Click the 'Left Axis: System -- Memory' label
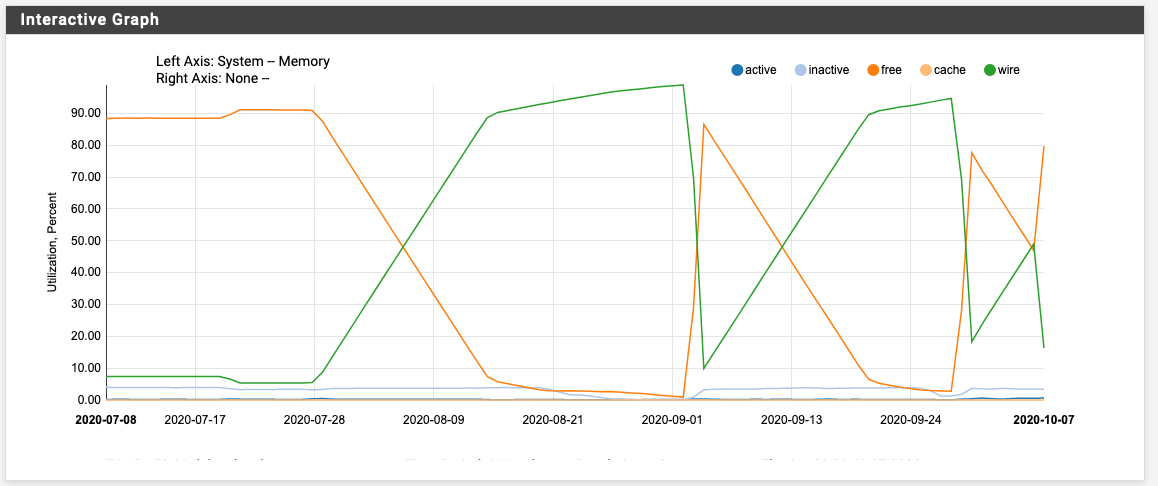Viewport: 1158px width, 486px height. 243,62
